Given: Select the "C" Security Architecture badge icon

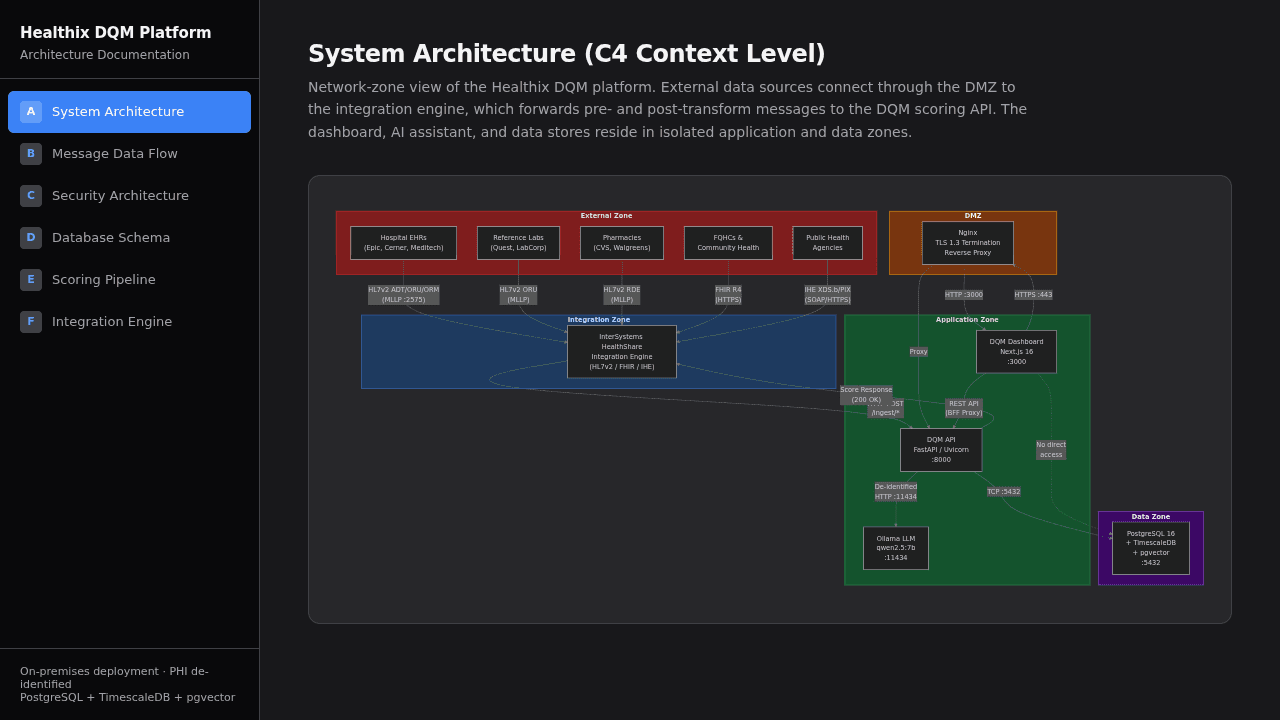Looking at the screenshot, I should 30,195.
